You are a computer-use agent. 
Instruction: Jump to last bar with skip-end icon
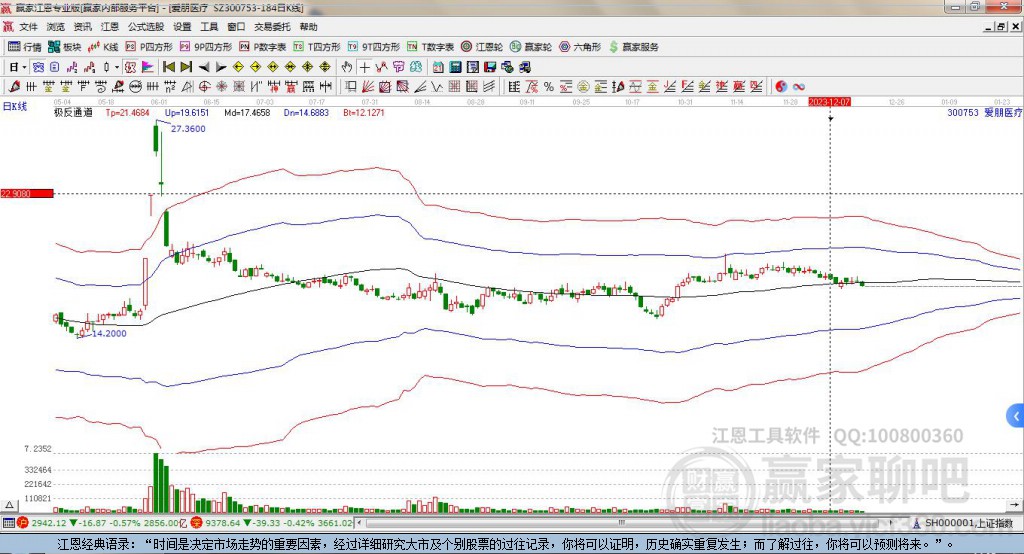tap(186, 67)
